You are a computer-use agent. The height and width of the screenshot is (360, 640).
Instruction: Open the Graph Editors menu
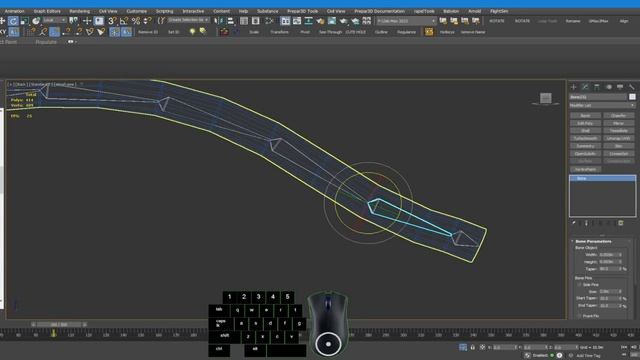(47, 11)
